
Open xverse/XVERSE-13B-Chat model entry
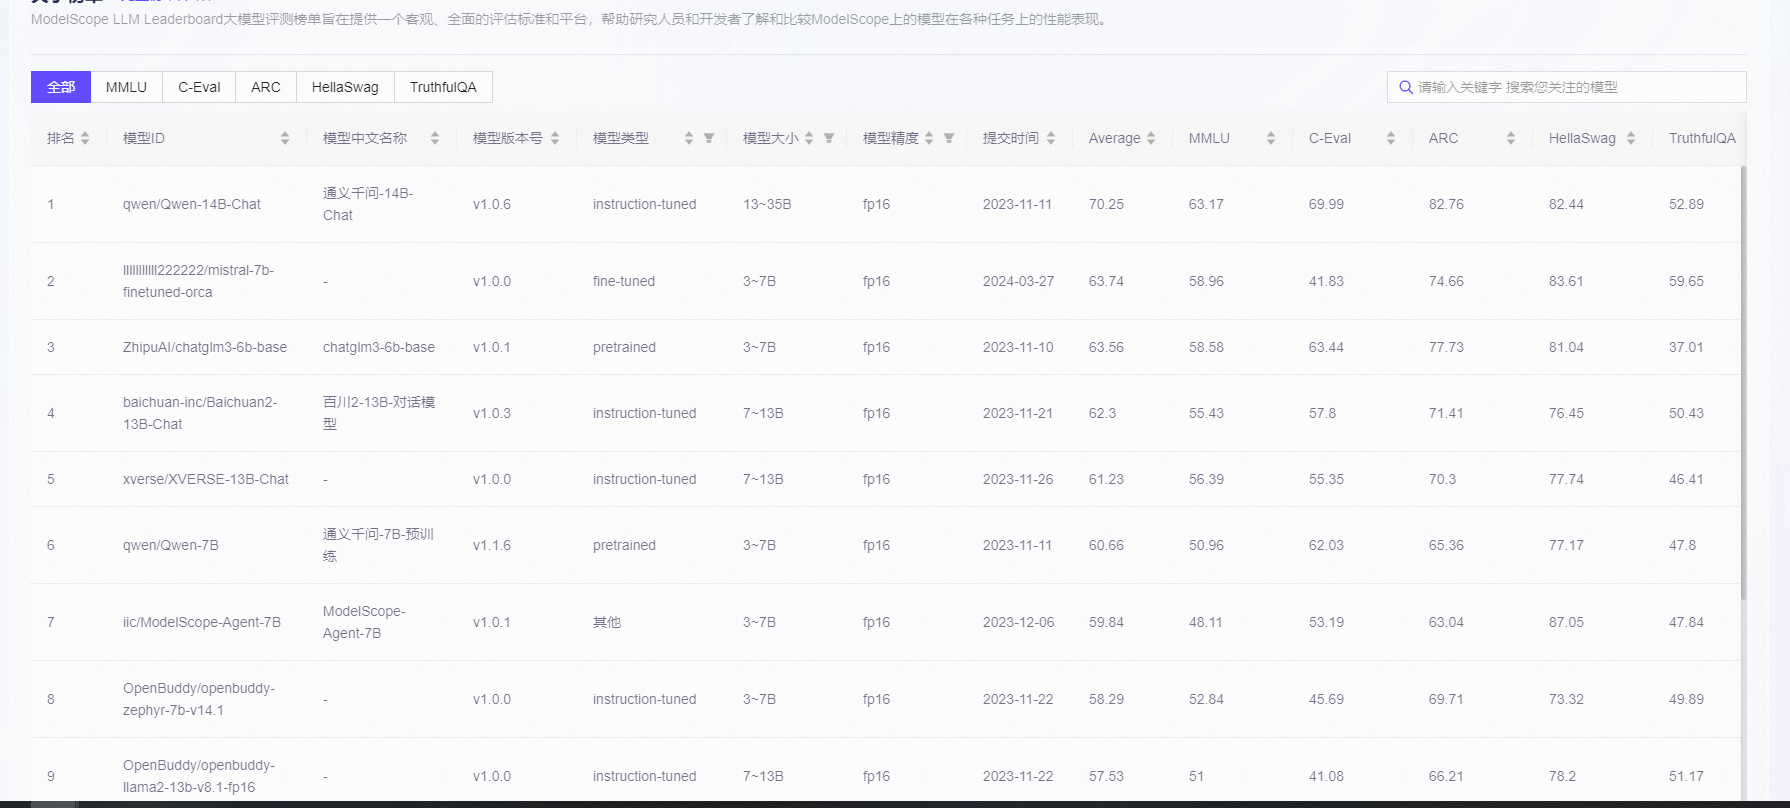[x=206, y=479]
